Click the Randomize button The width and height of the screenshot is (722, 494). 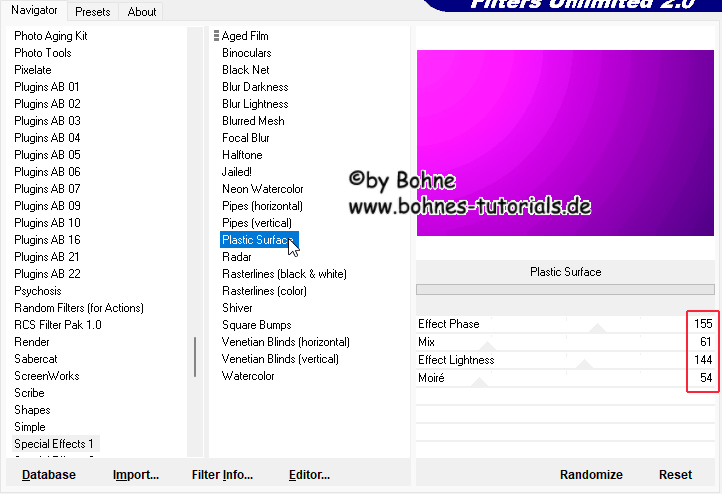(x=591, y=475)
